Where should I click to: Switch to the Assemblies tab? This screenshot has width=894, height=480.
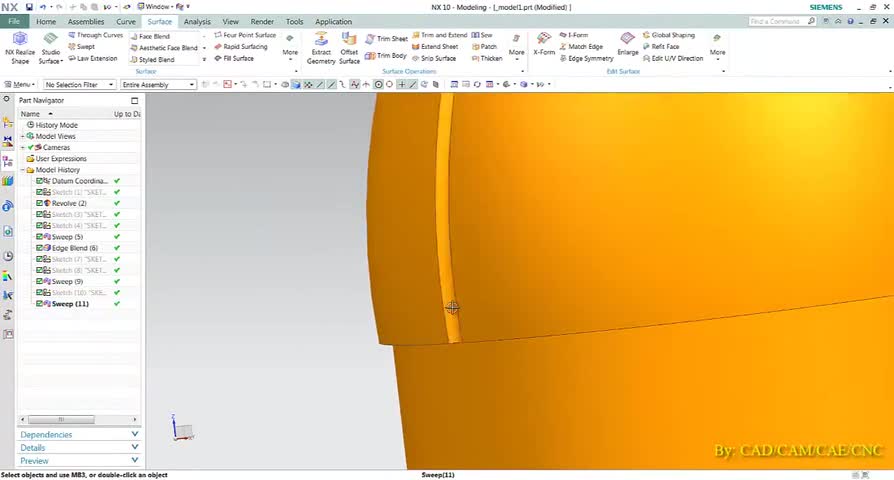86,22
